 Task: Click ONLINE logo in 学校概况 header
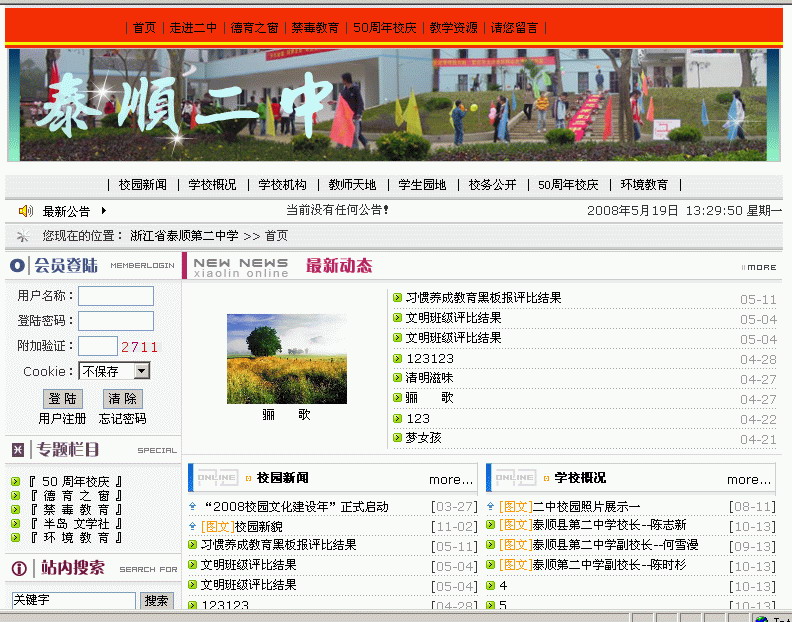(x=515, y=477)
